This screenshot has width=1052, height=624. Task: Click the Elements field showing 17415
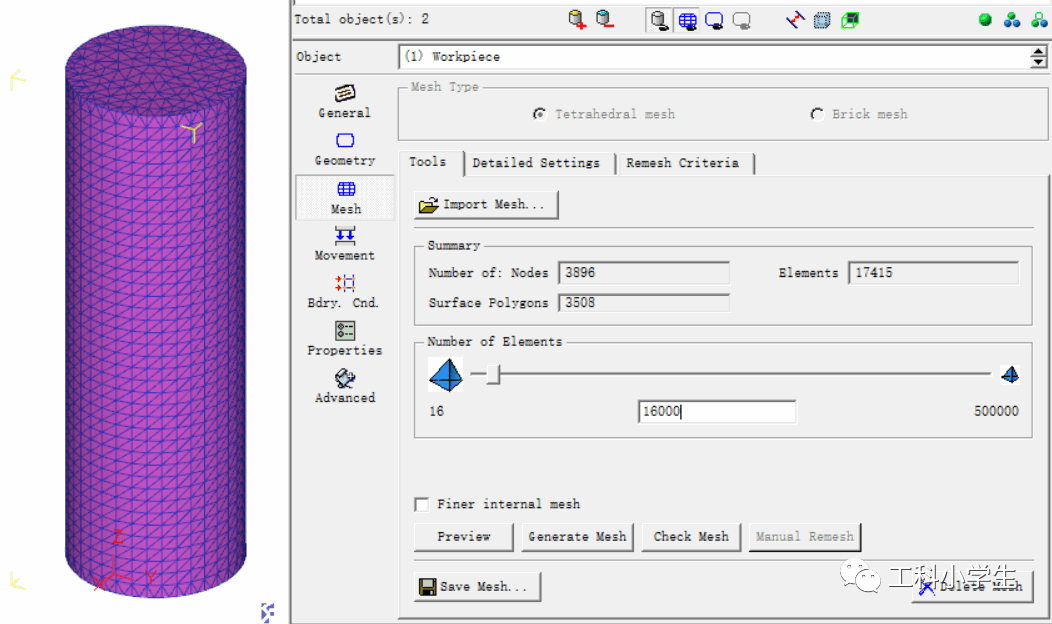[x=933, y=273]
